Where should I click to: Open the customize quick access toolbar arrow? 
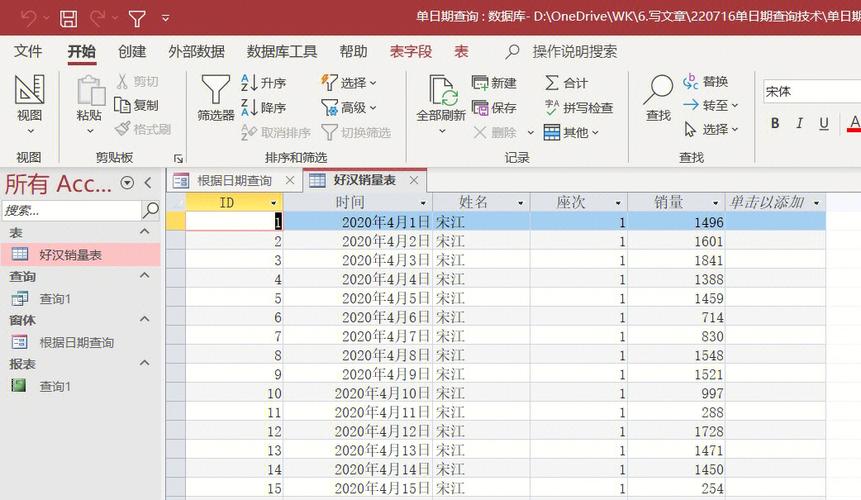[166, 19]
